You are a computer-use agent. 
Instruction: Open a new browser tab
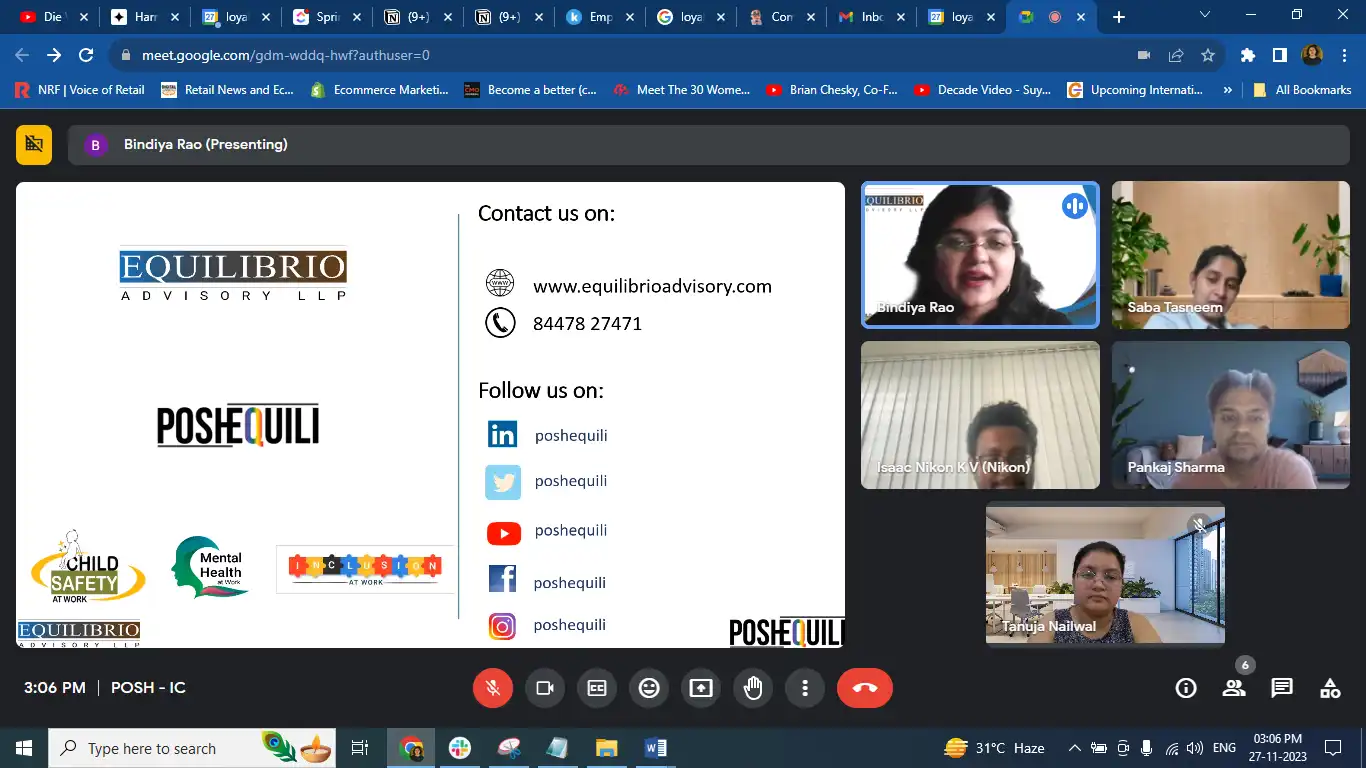(1119, 17)
